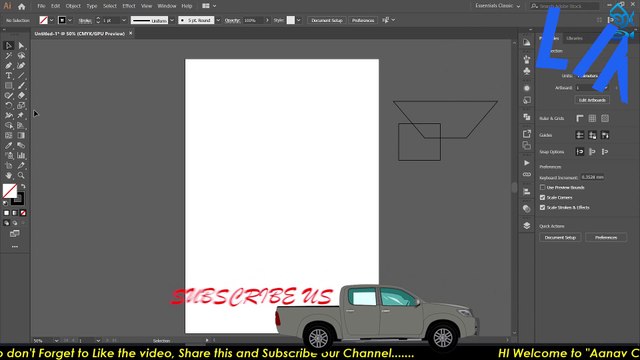Select the Blend tool

(21, 145)
